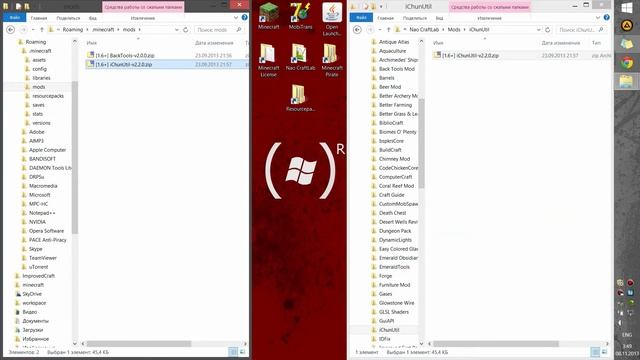Go back in the left Explorer window
Image resolution: width=640 pixels, height=360 pixels.
pyautogui.click(x=11, y=29)
